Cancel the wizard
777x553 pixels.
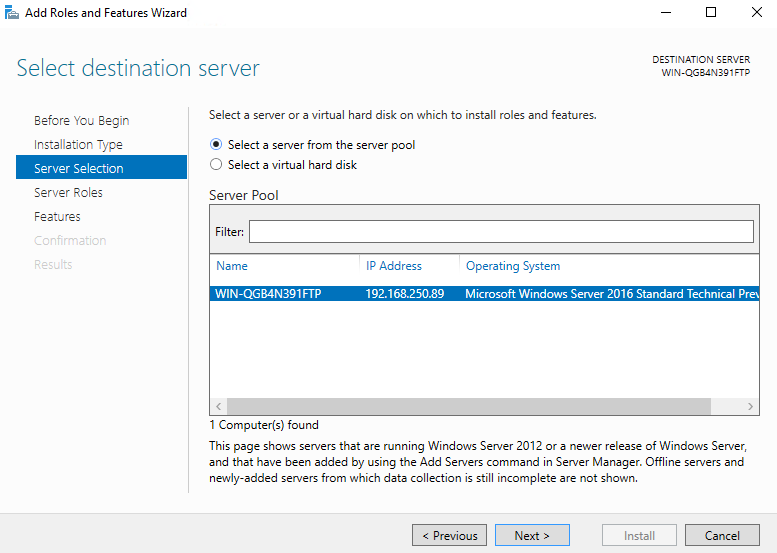(x=722, y=535)
